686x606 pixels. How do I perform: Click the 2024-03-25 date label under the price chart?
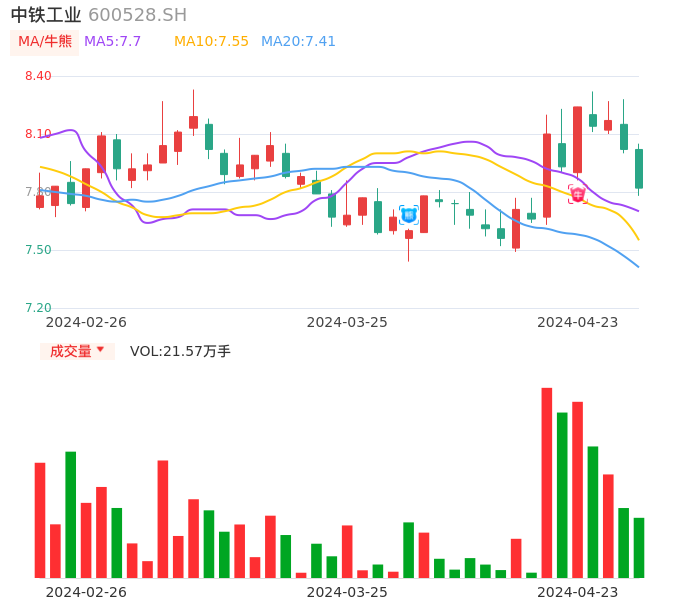click(347, 322)
